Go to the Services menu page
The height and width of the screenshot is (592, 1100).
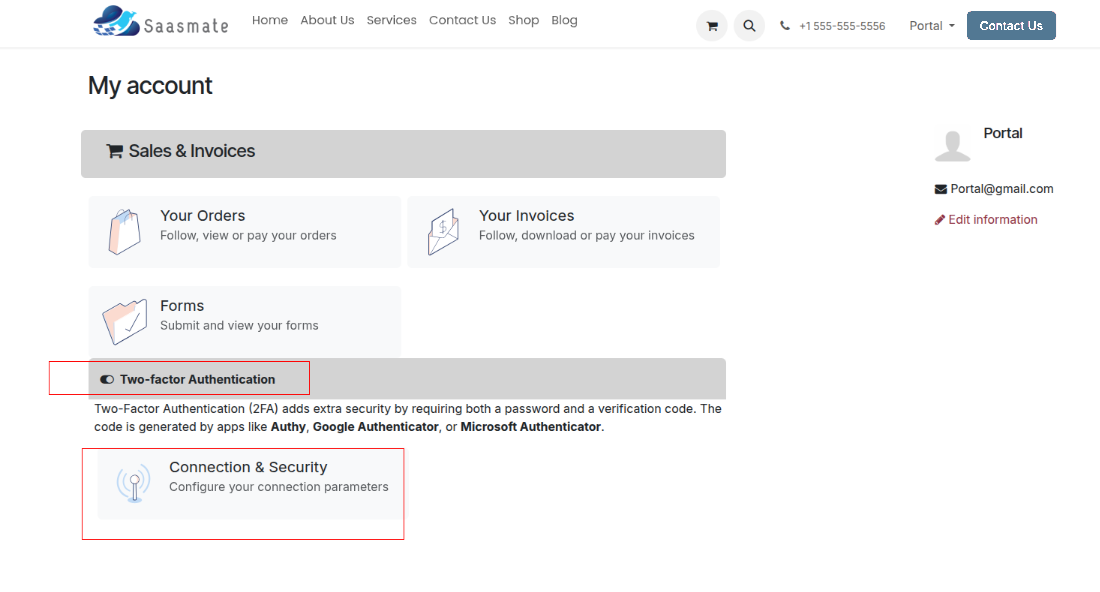pos(391,20)
